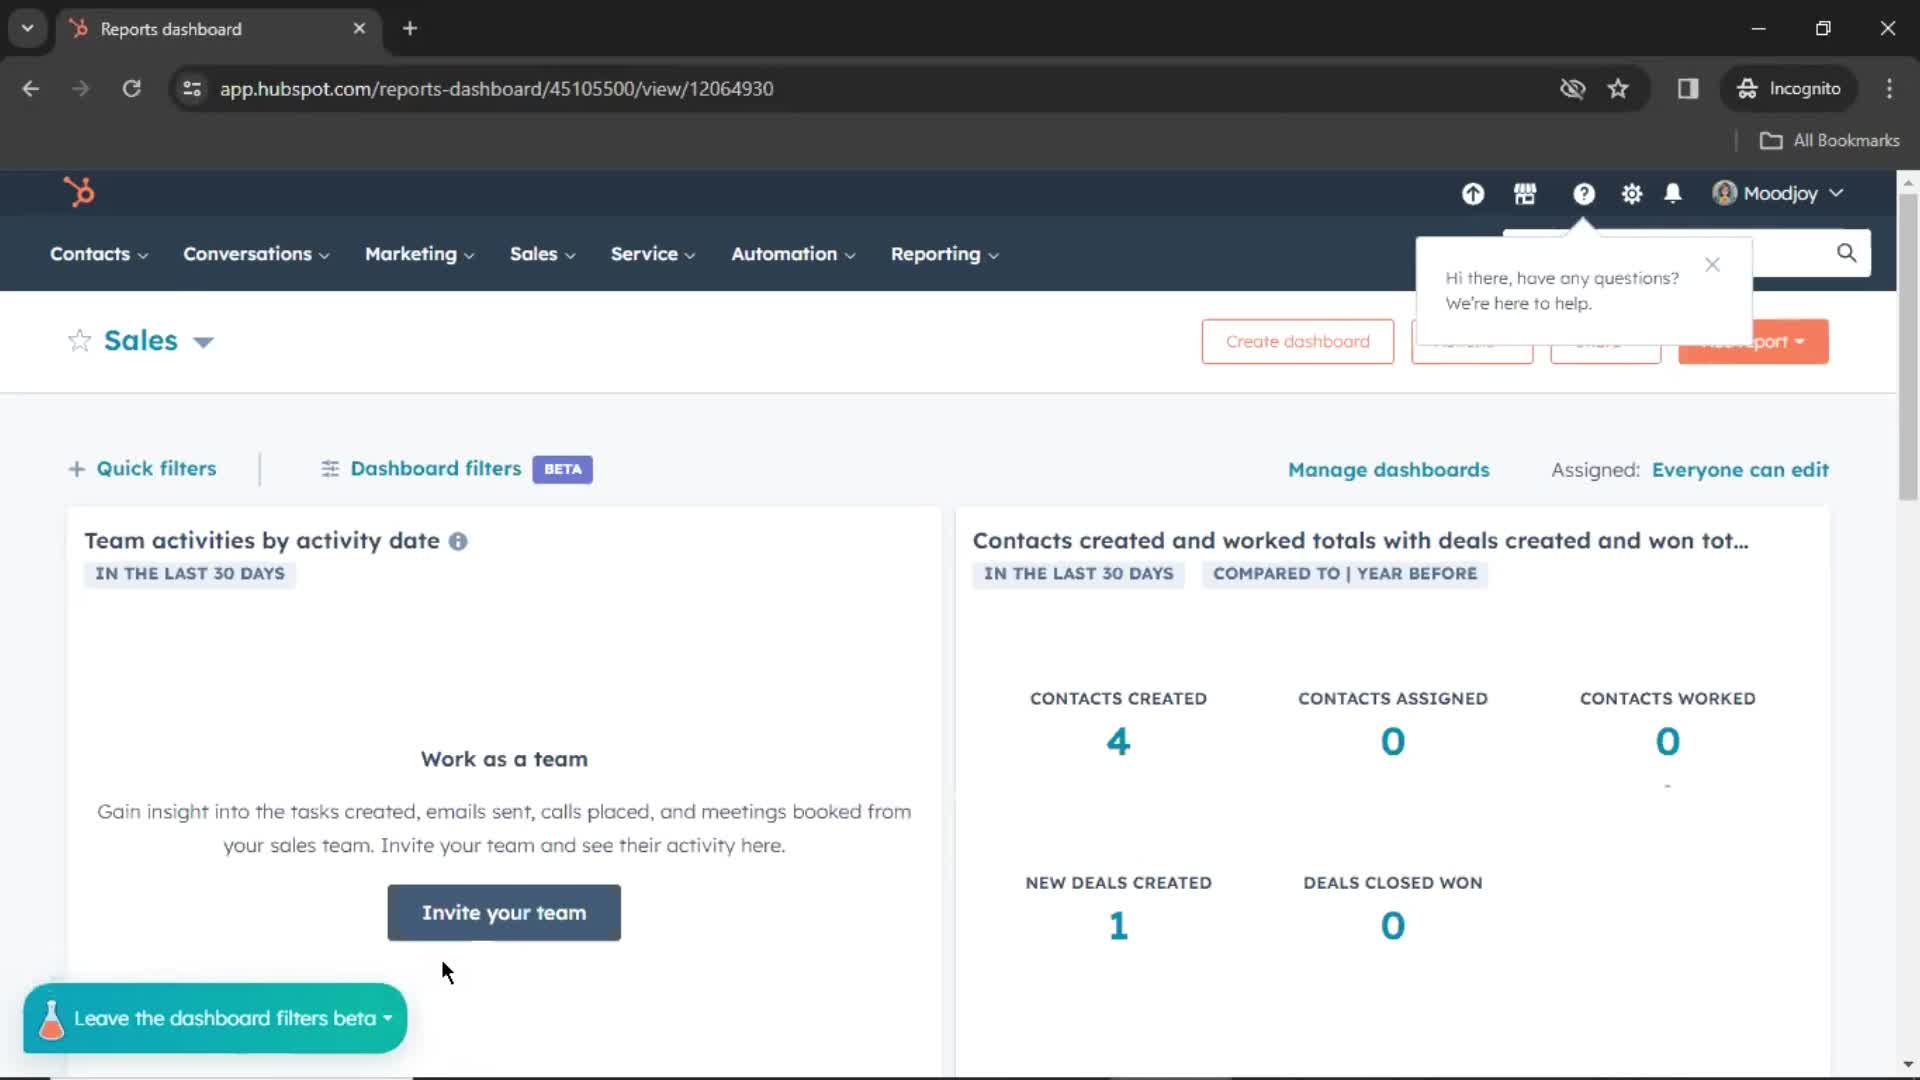The height and width of the screenshot is (1080, 1920).
Task: Click the Search magnifier icon
Action: point(1846,252)
